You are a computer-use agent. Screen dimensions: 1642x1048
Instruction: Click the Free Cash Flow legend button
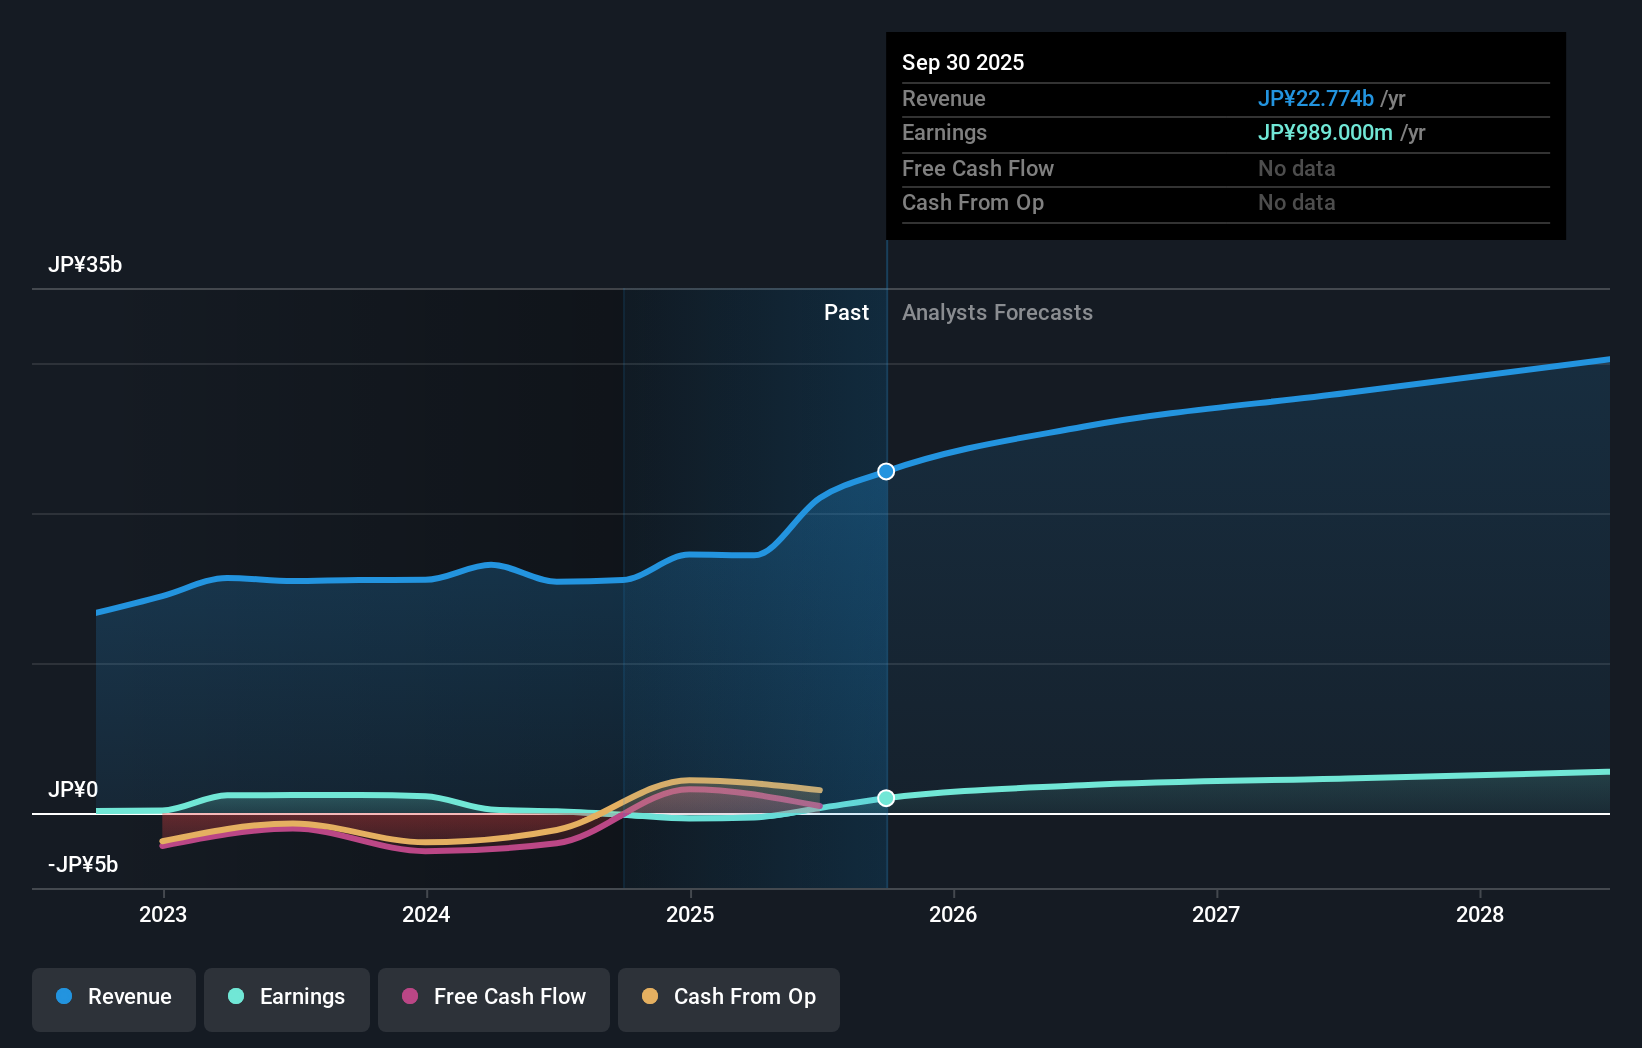[494, 997]
